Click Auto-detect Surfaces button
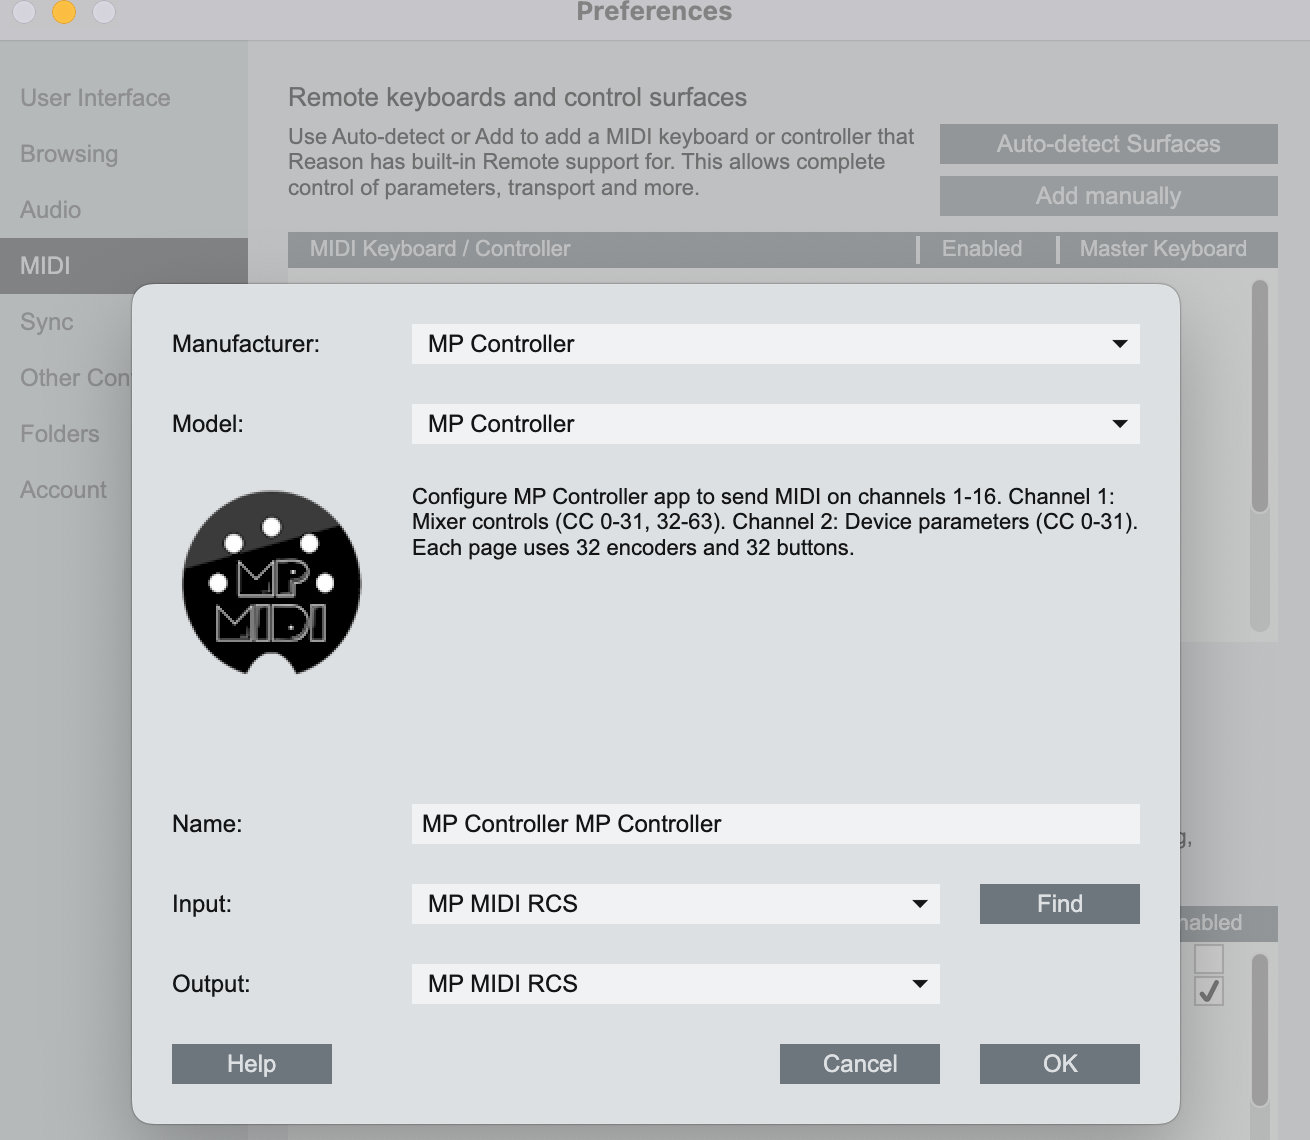The width and height of the screenshot is (1310, 1140). point(1108,144)
